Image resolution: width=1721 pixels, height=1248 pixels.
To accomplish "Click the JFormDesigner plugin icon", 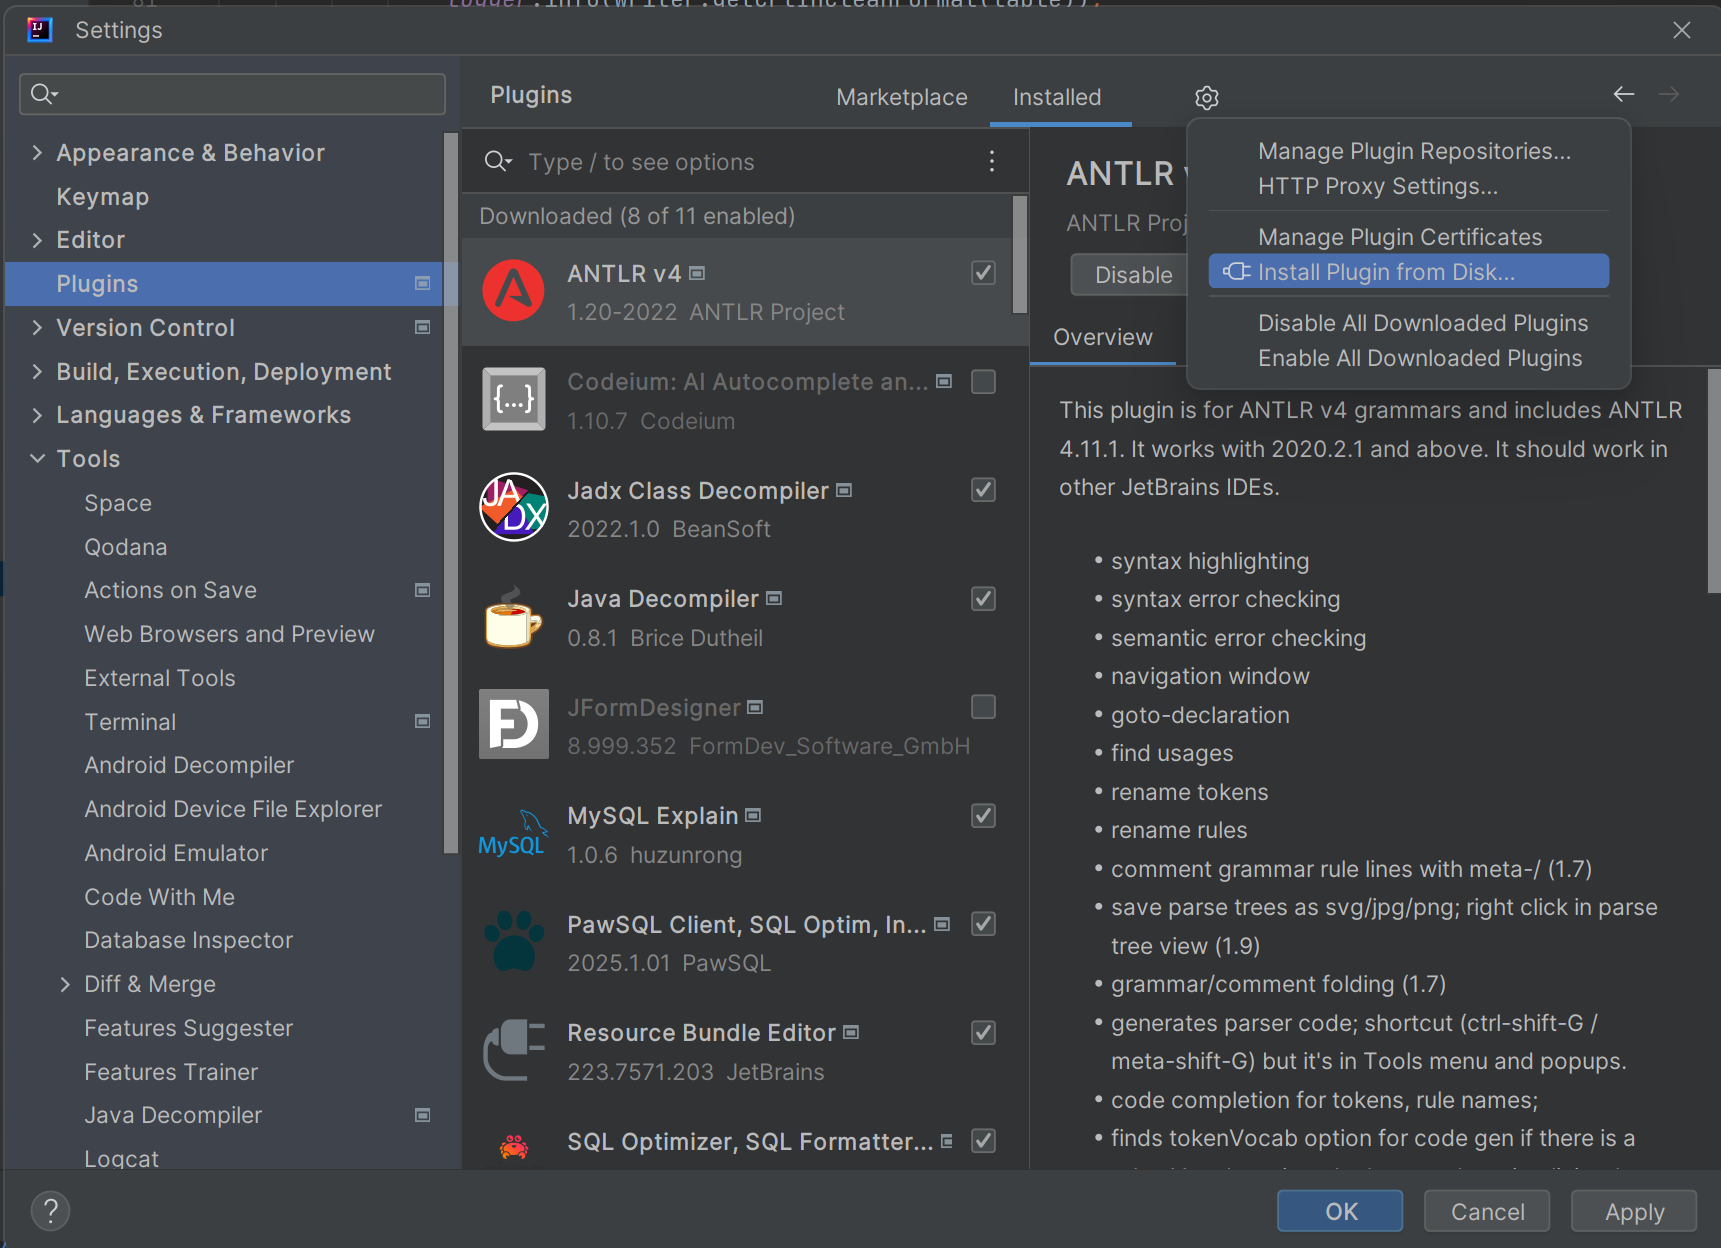I will click(x=514, y=724).
